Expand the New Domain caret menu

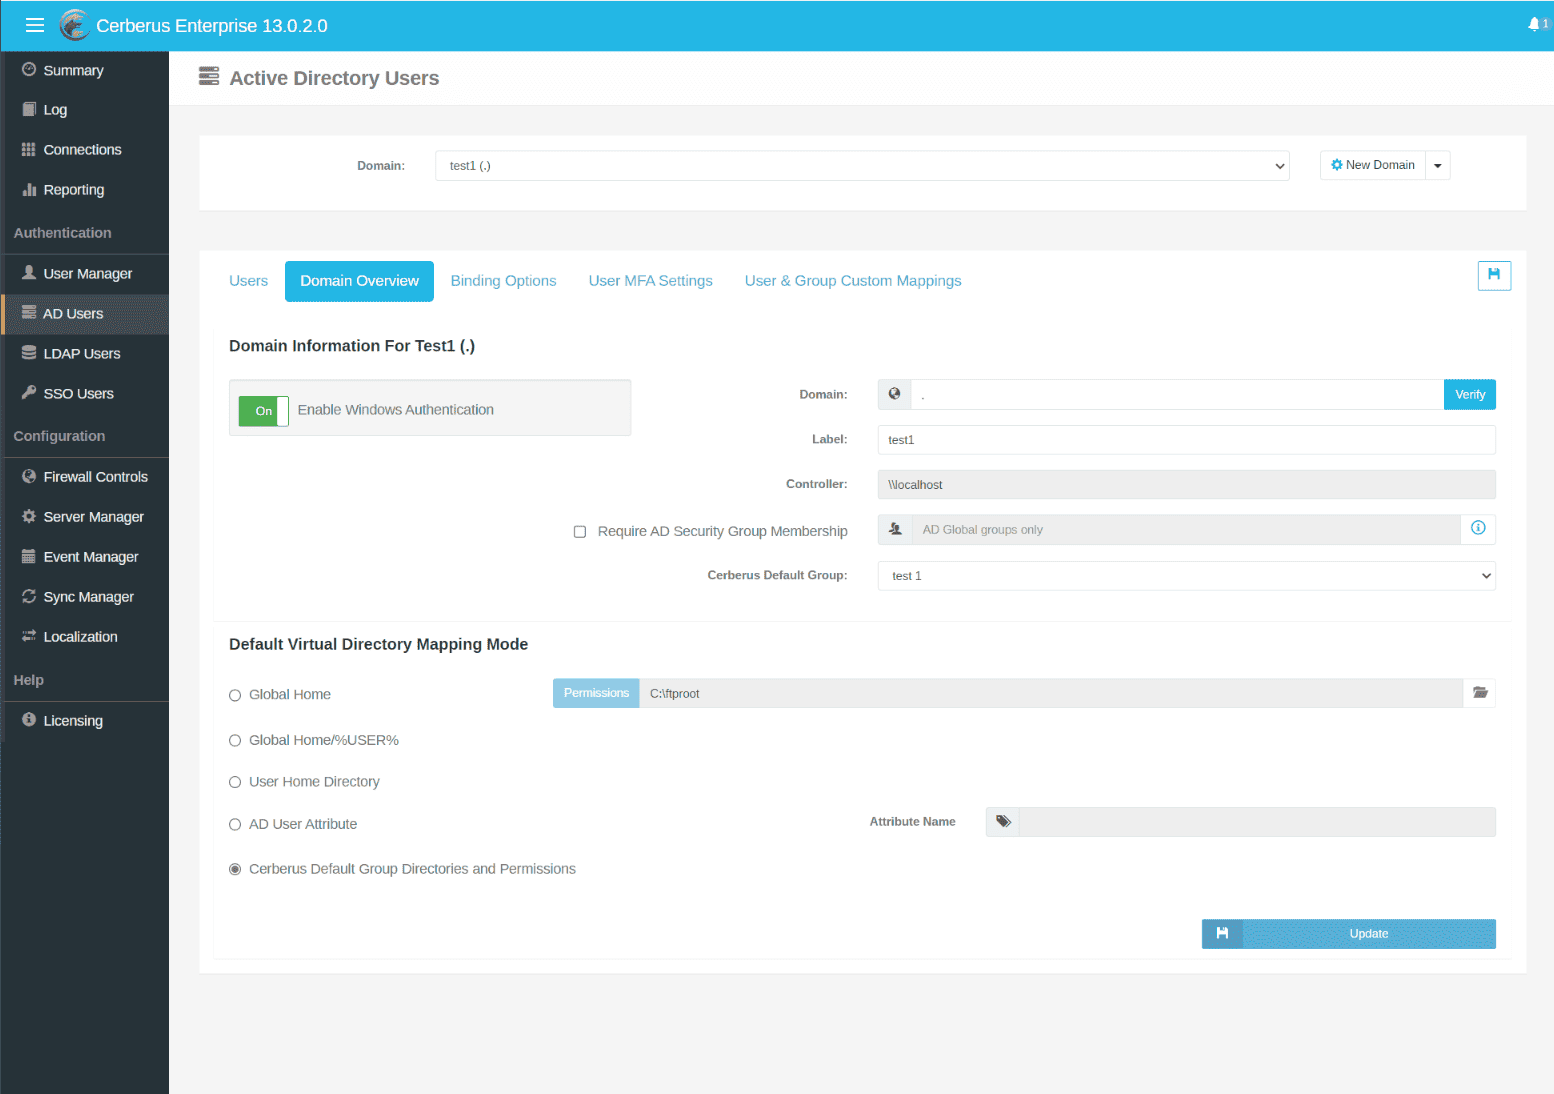coord(1438,165)
